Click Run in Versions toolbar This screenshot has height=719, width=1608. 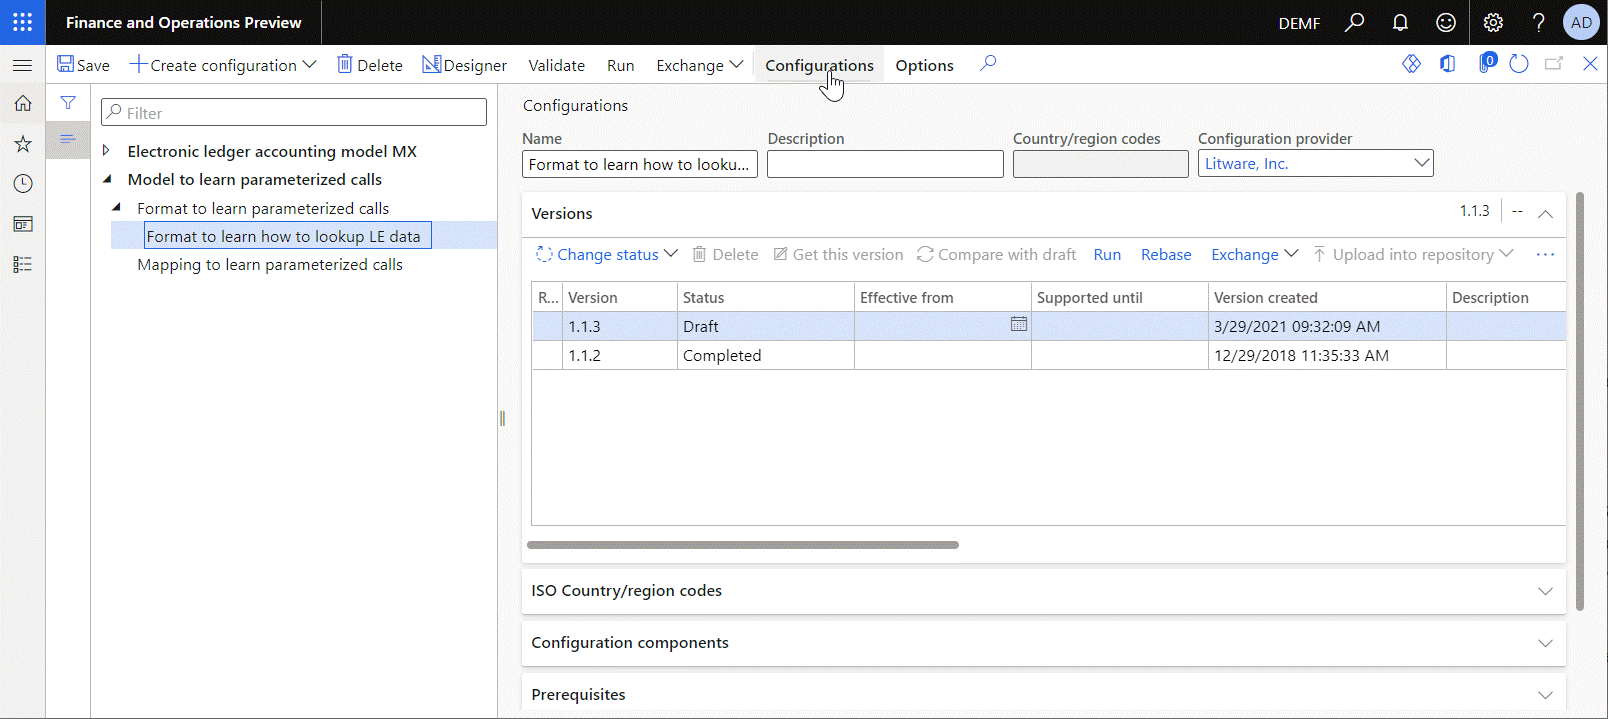[1107, 254]
